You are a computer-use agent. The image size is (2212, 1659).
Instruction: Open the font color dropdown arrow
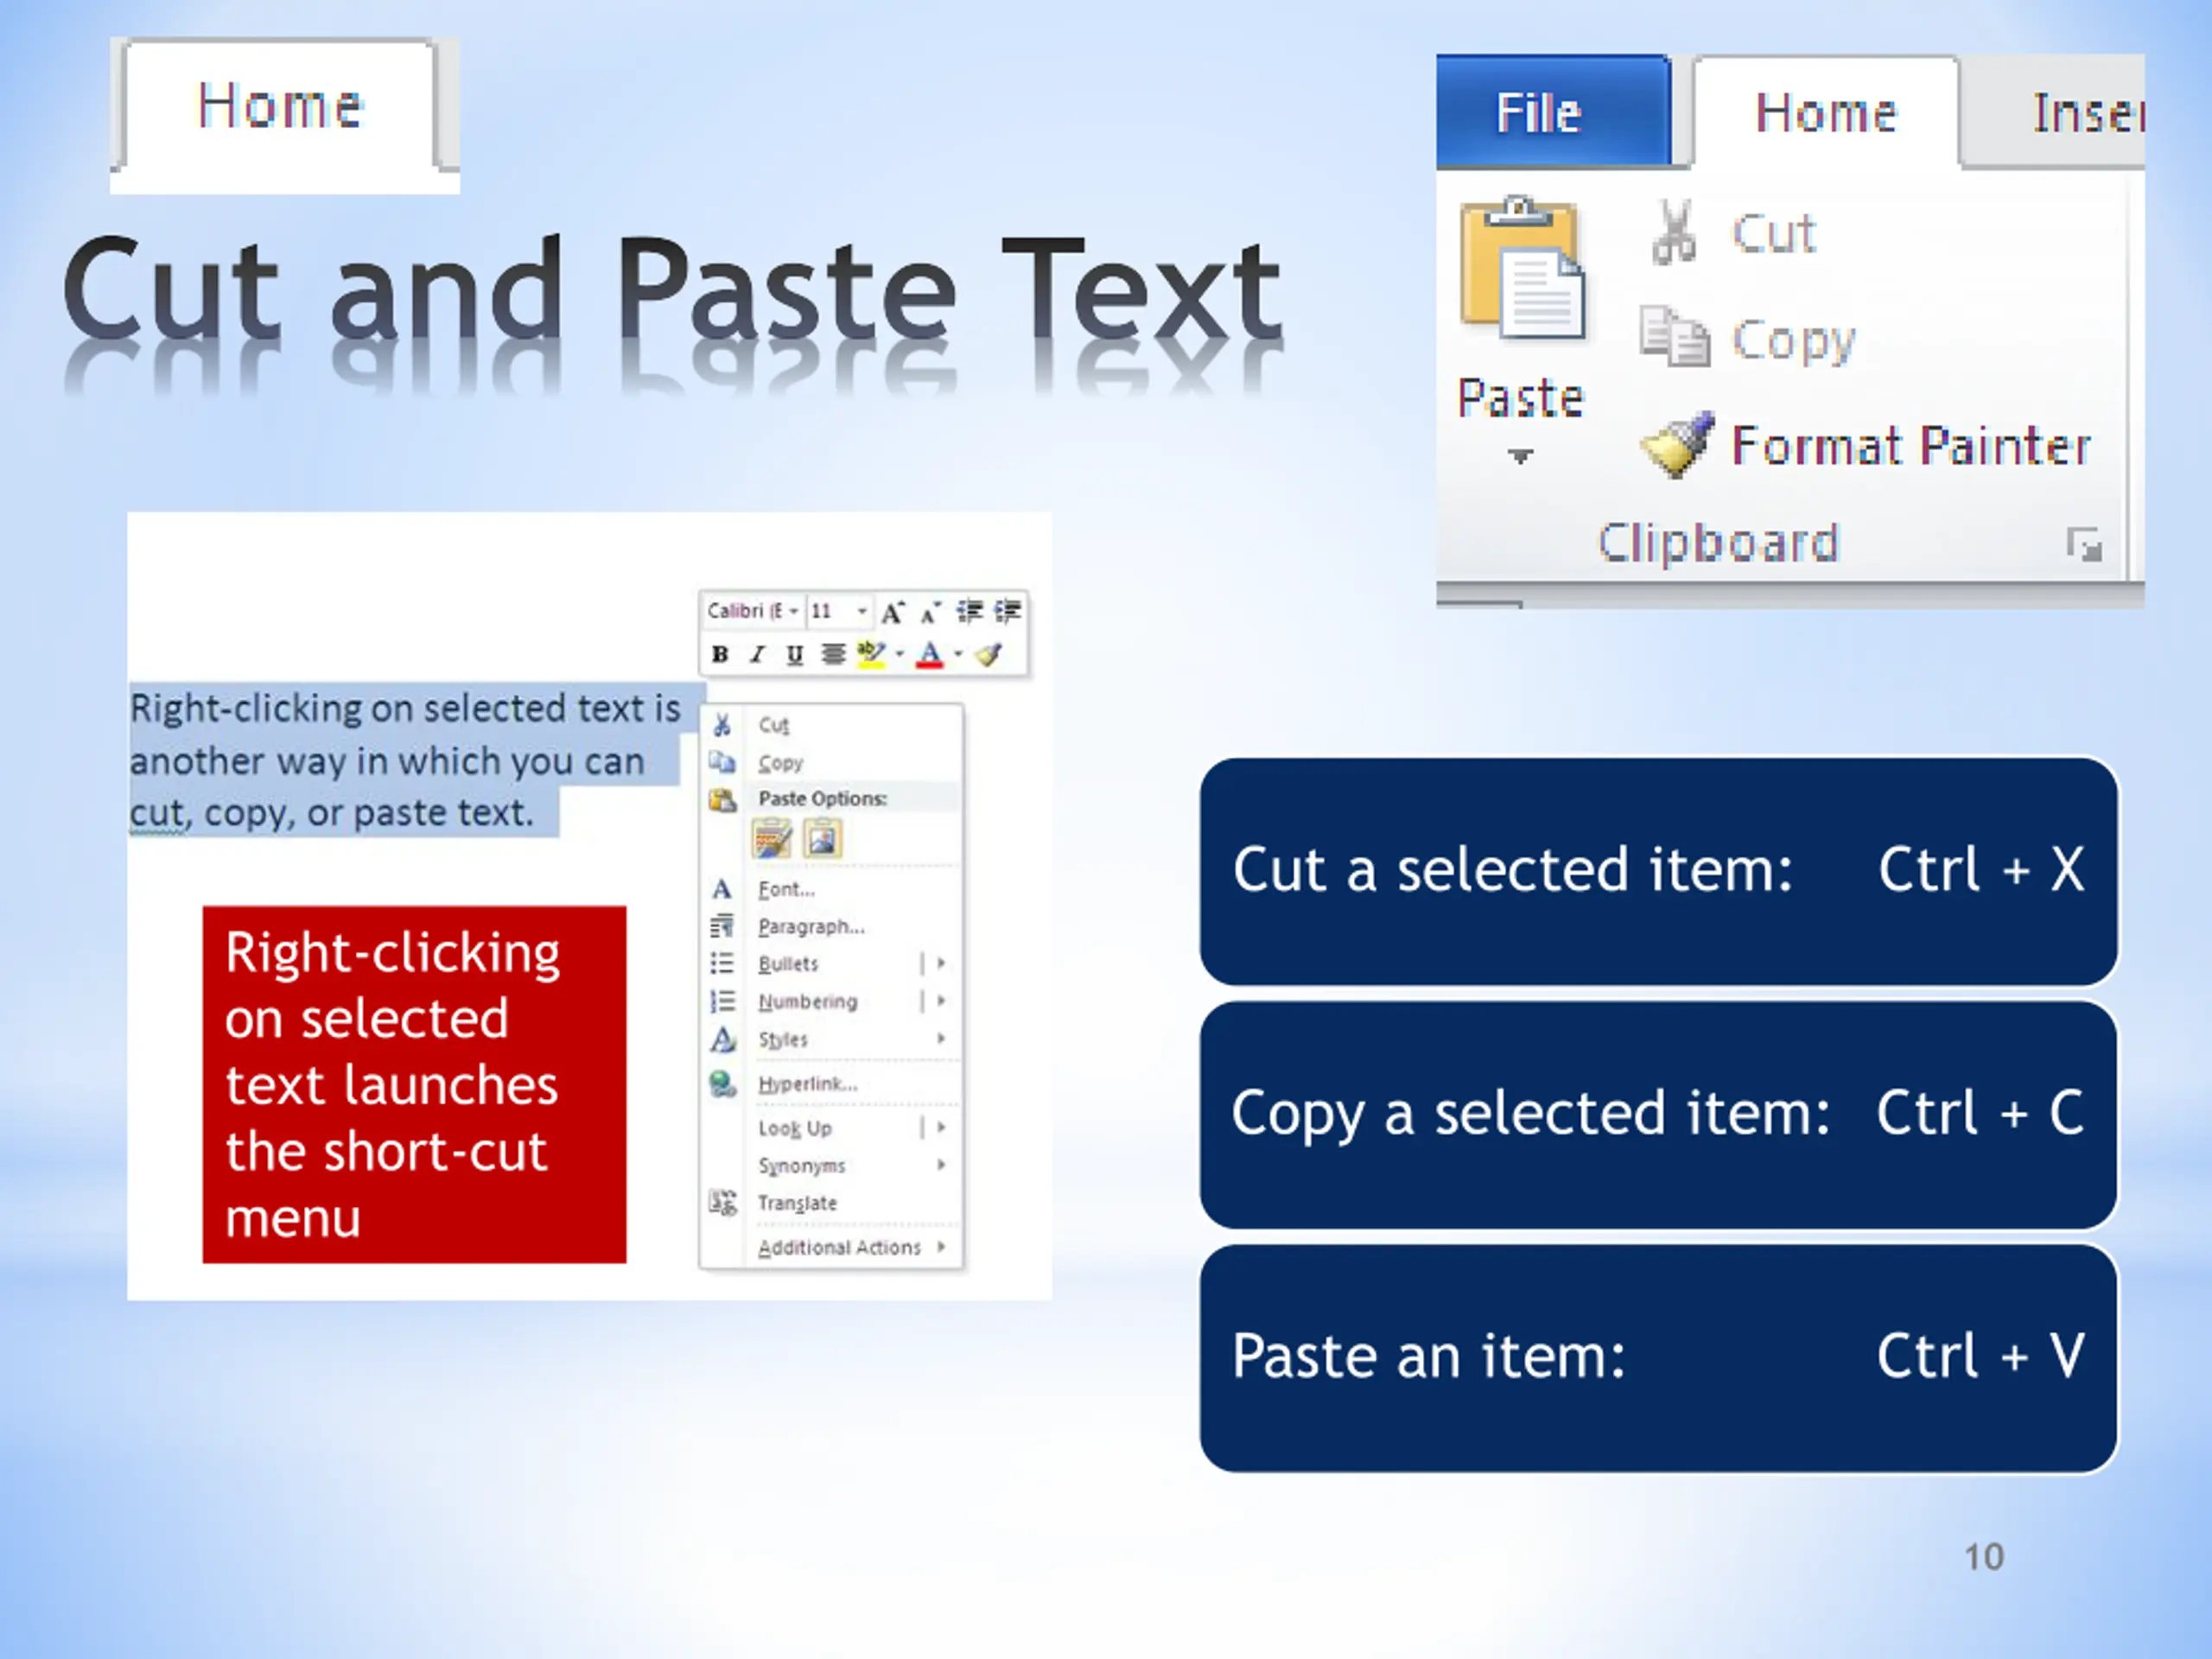pyautogui.click(x=958, y=655)
